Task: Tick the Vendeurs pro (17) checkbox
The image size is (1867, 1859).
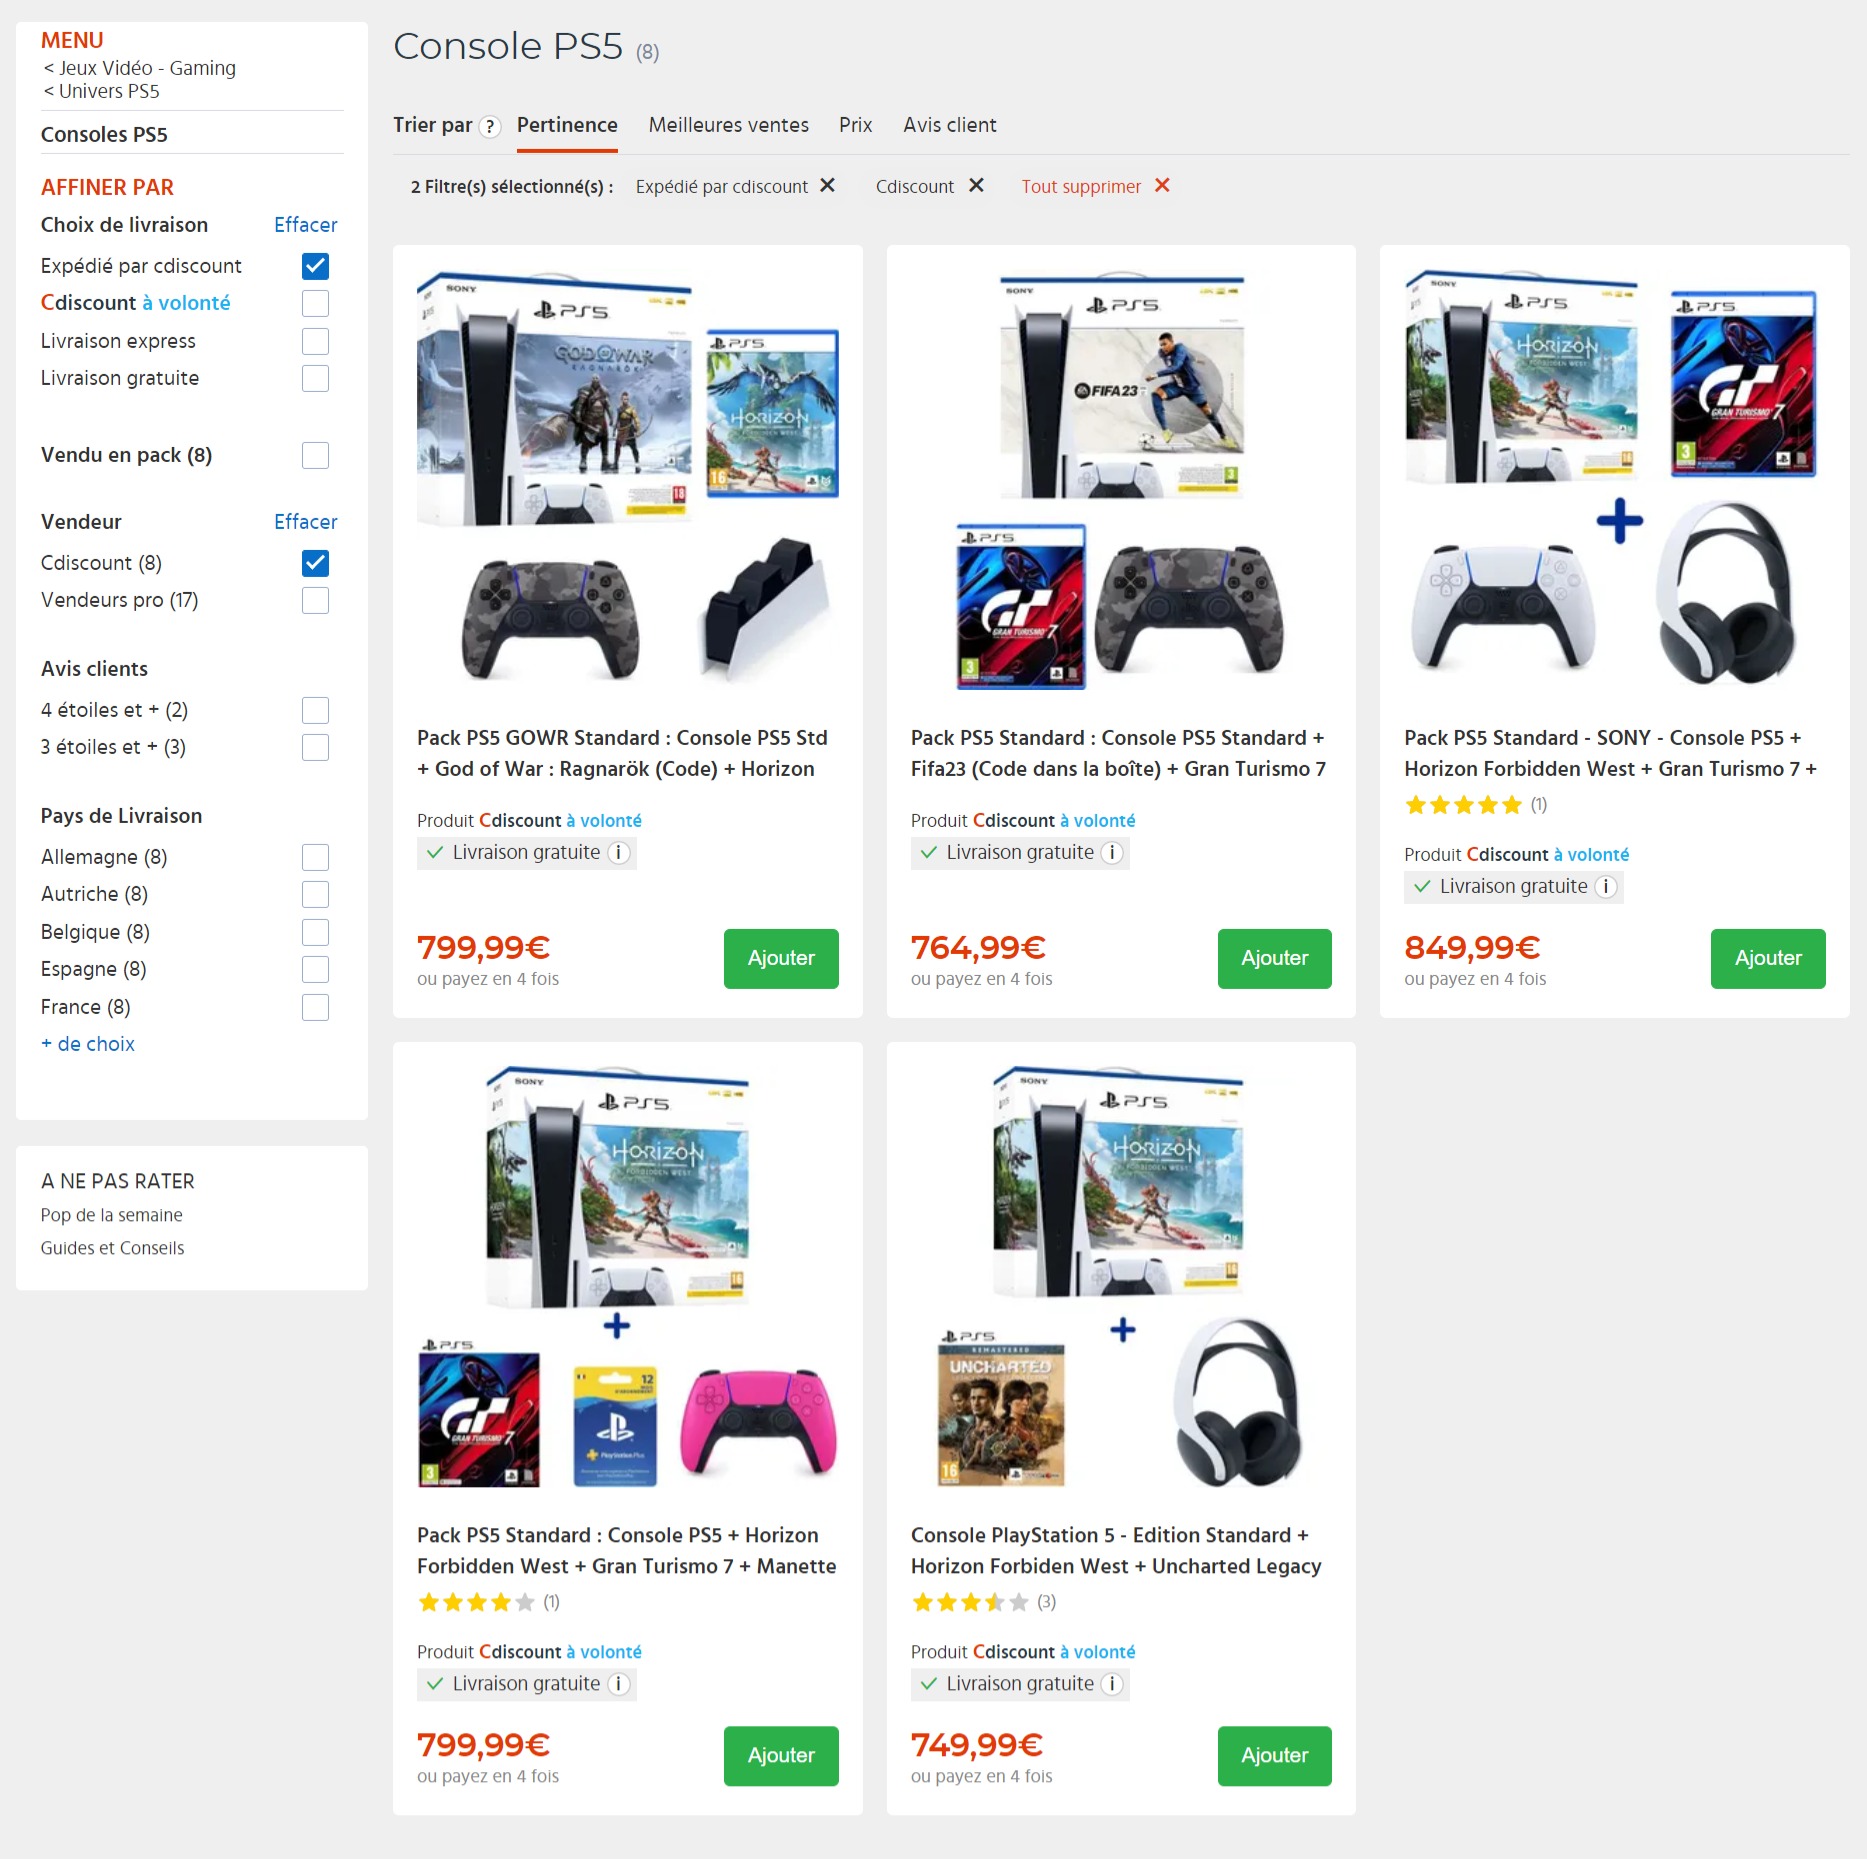Action: click(x=315, y=600)
